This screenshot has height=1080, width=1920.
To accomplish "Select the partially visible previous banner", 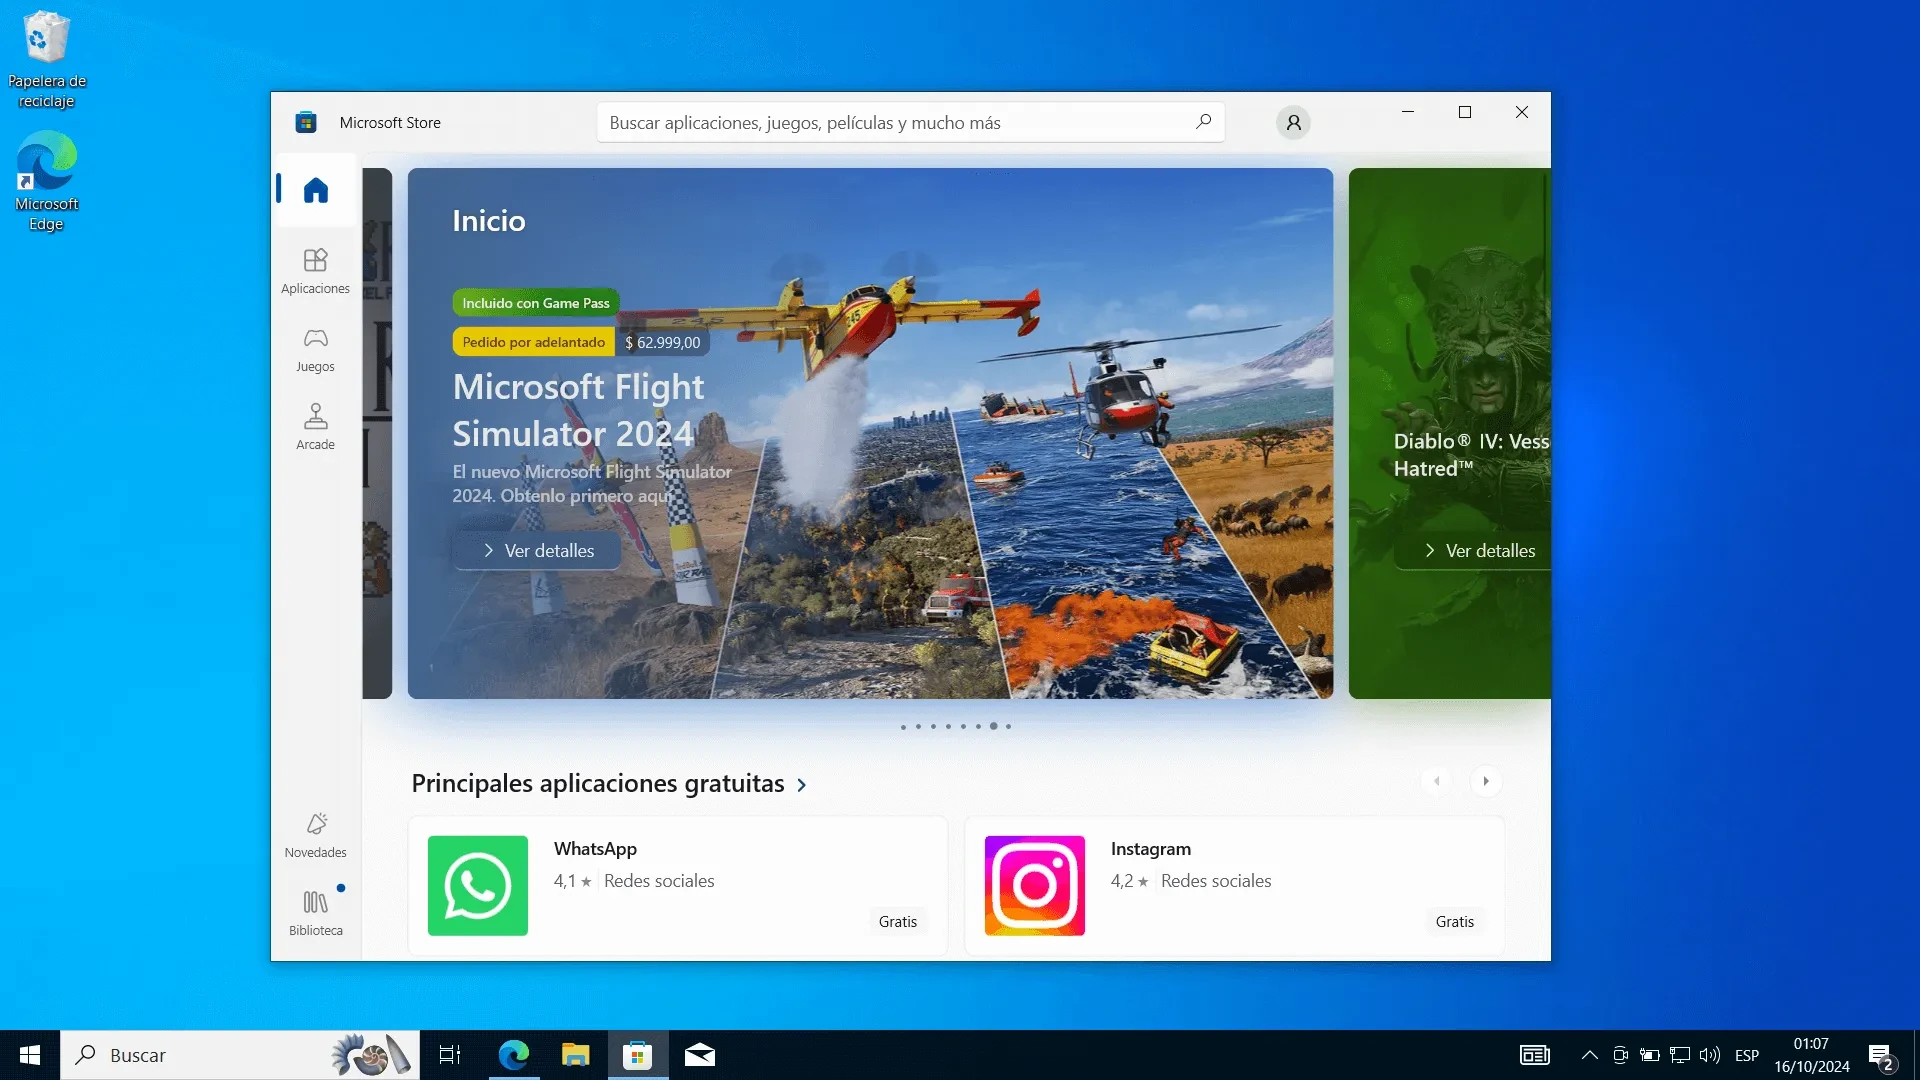I will click(x=377, y=433).
